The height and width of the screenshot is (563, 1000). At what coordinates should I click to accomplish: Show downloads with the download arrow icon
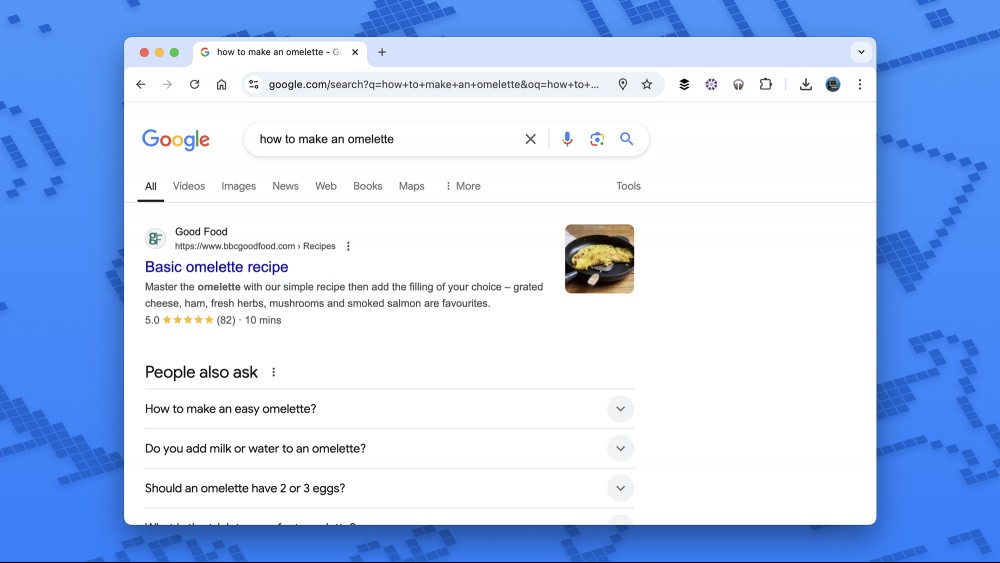coord(805,84)
